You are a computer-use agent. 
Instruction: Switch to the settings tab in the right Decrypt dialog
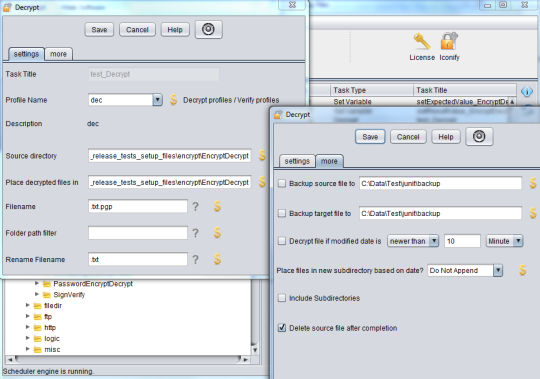coord(297,161)
